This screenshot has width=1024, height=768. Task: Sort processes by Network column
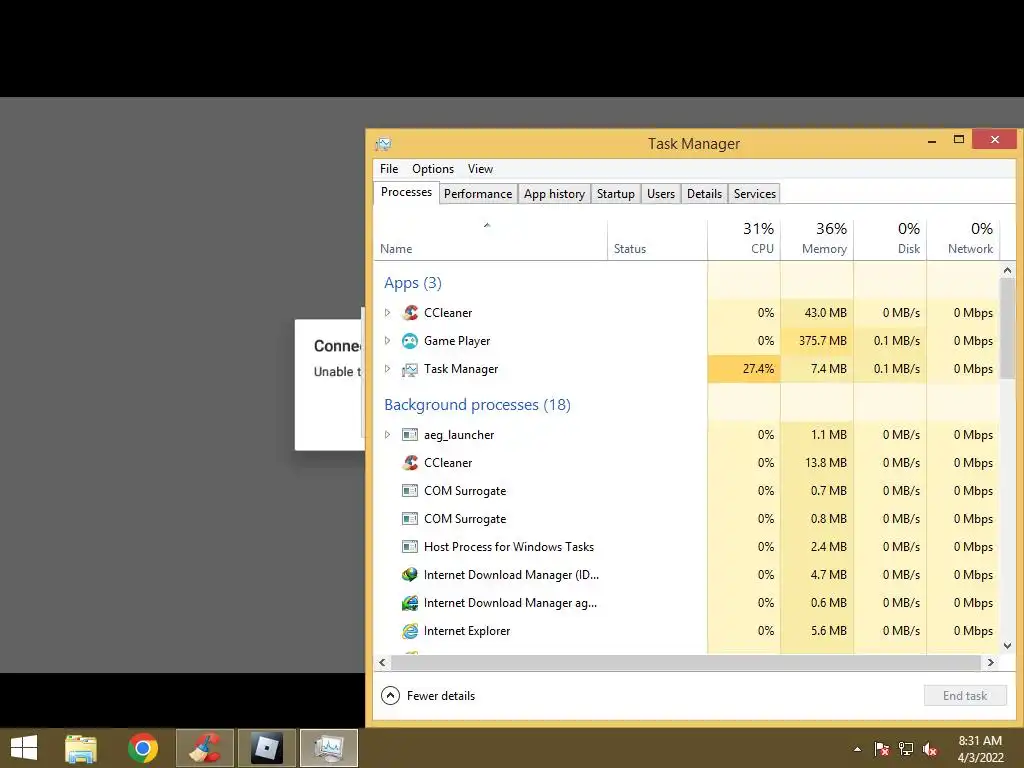(963, 240)
